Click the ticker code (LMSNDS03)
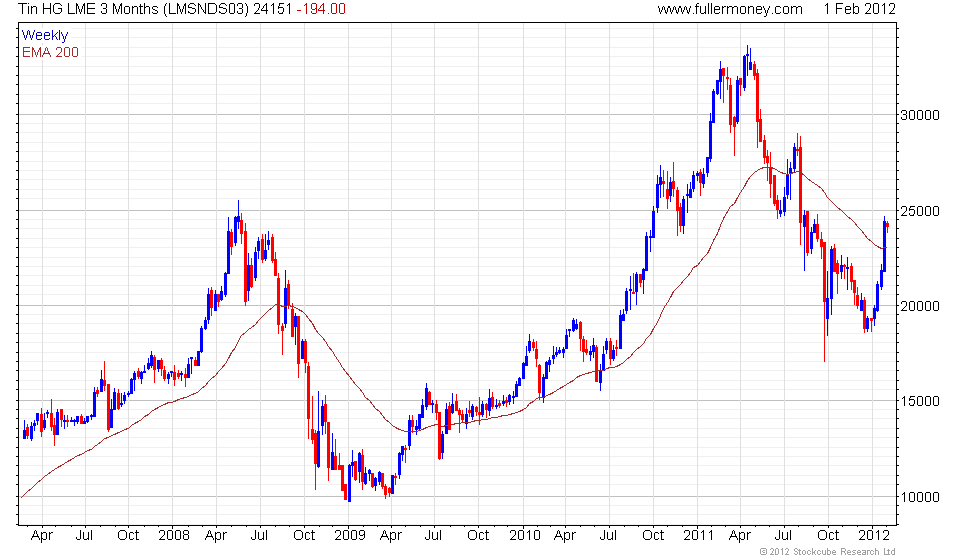Viewport: 980px width, 560px height. 206,9
